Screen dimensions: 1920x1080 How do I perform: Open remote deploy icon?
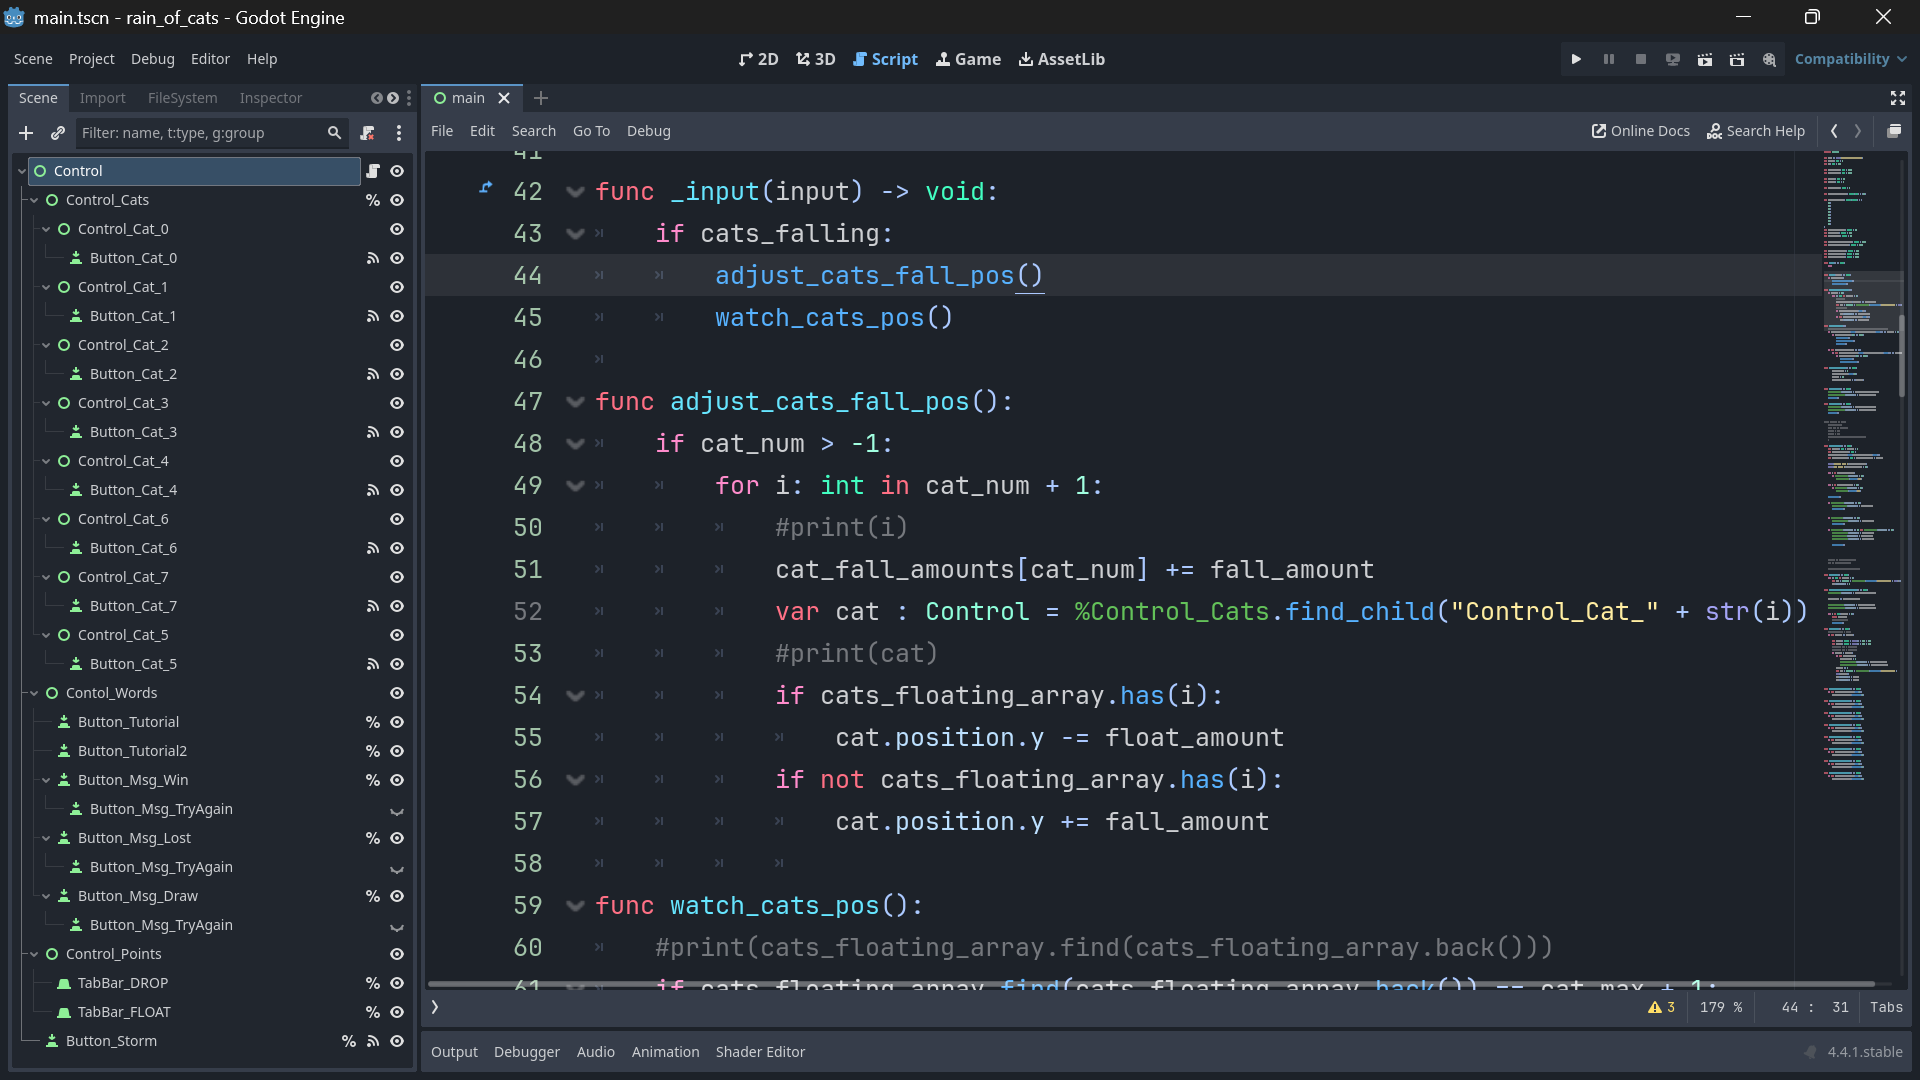pyautogui.click(x=1672, y=59)
